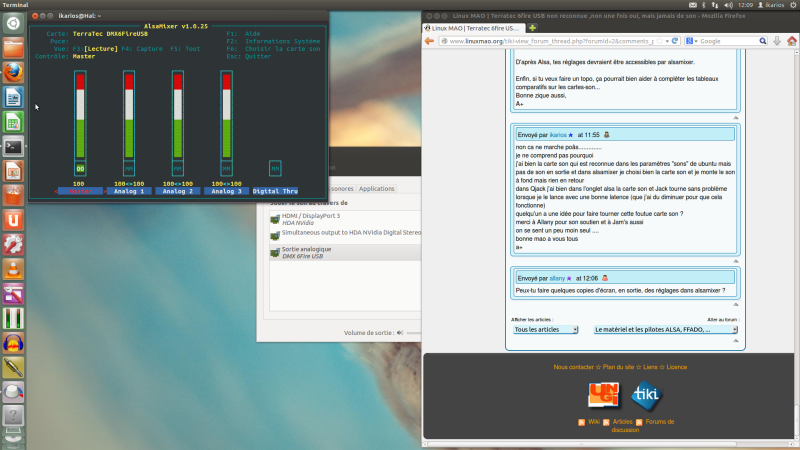Screen dimensions: 800x450
Task: Reload the page with the refresh icon
Action: click(x=675, y=41)
